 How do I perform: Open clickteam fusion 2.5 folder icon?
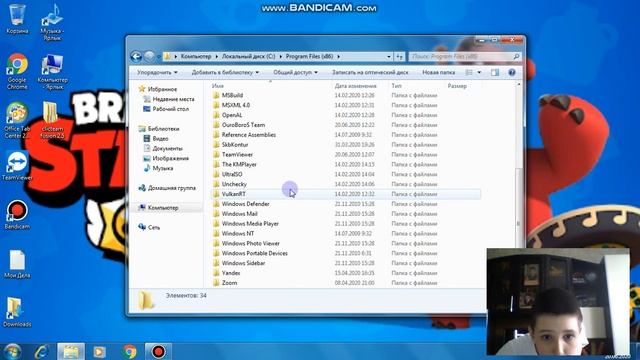[52, 120]
